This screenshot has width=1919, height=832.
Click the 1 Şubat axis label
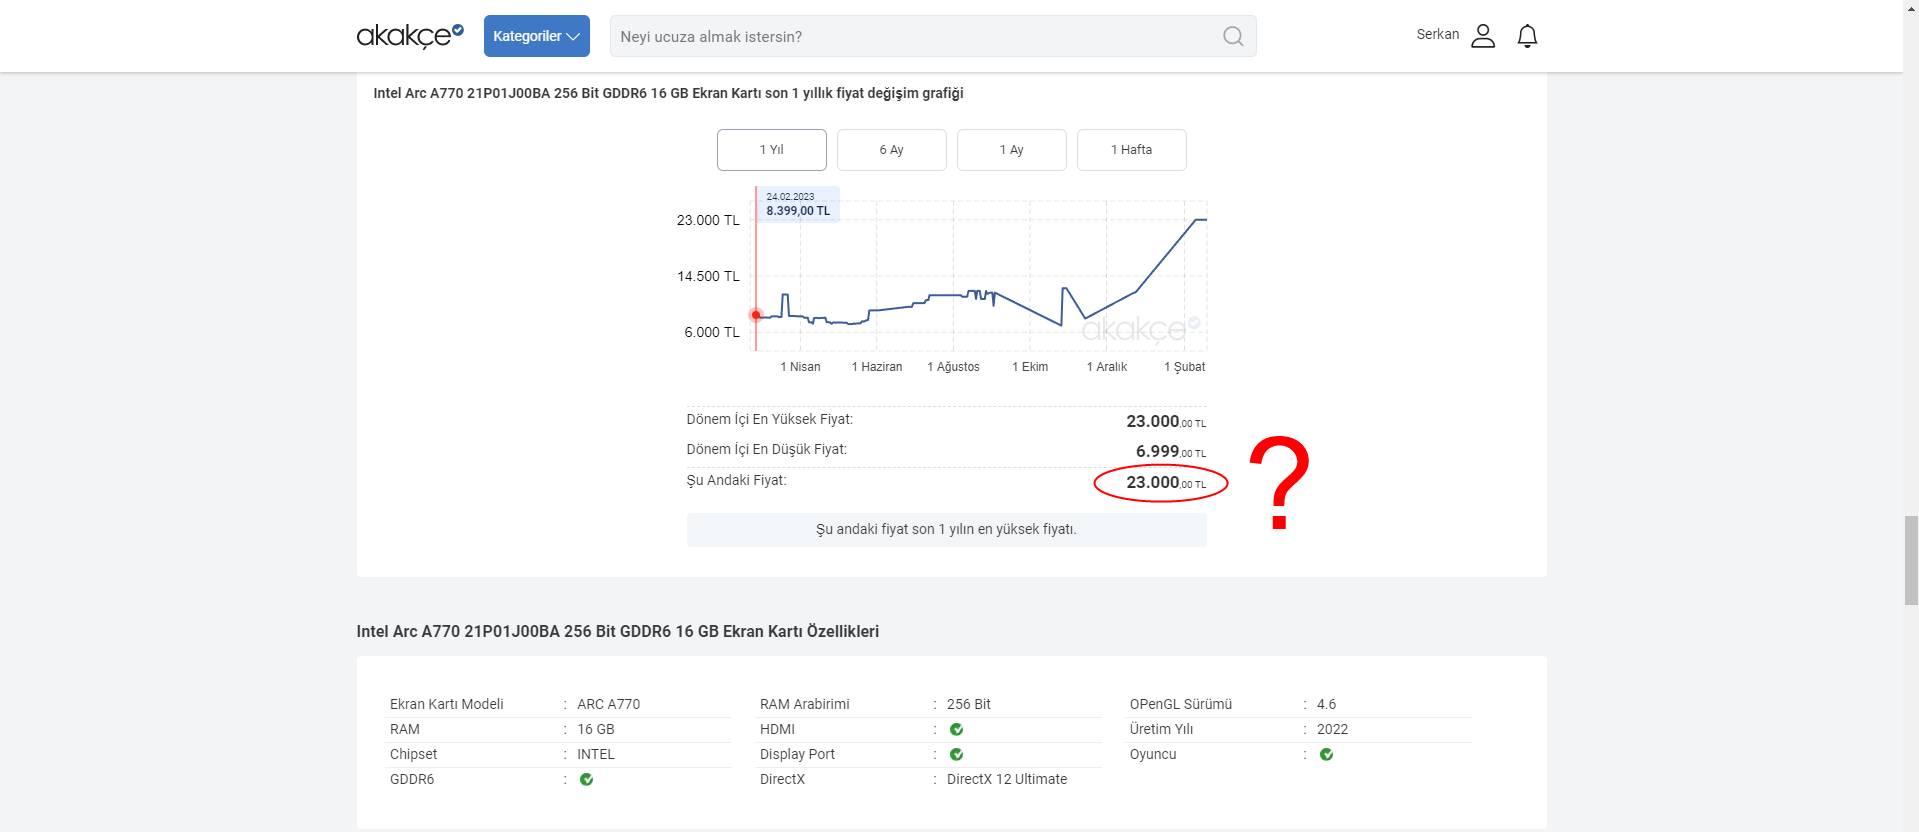(x=1184, y=367)
